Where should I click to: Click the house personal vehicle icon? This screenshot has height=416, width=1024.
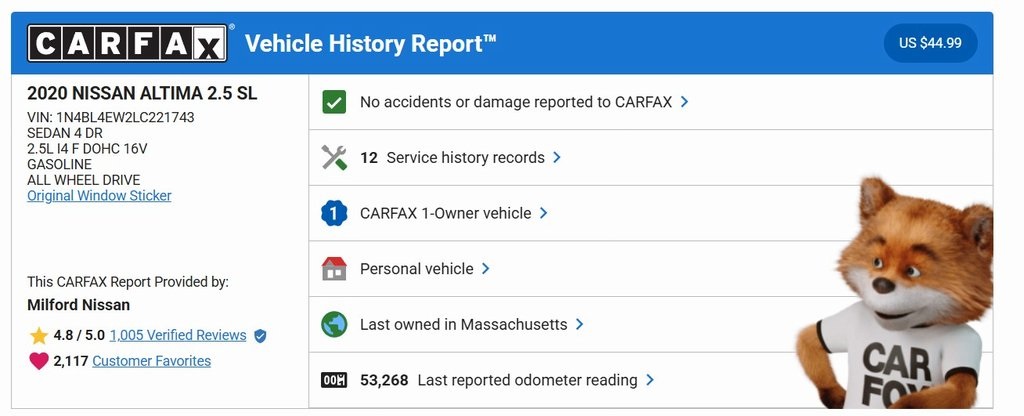point(334,269)
